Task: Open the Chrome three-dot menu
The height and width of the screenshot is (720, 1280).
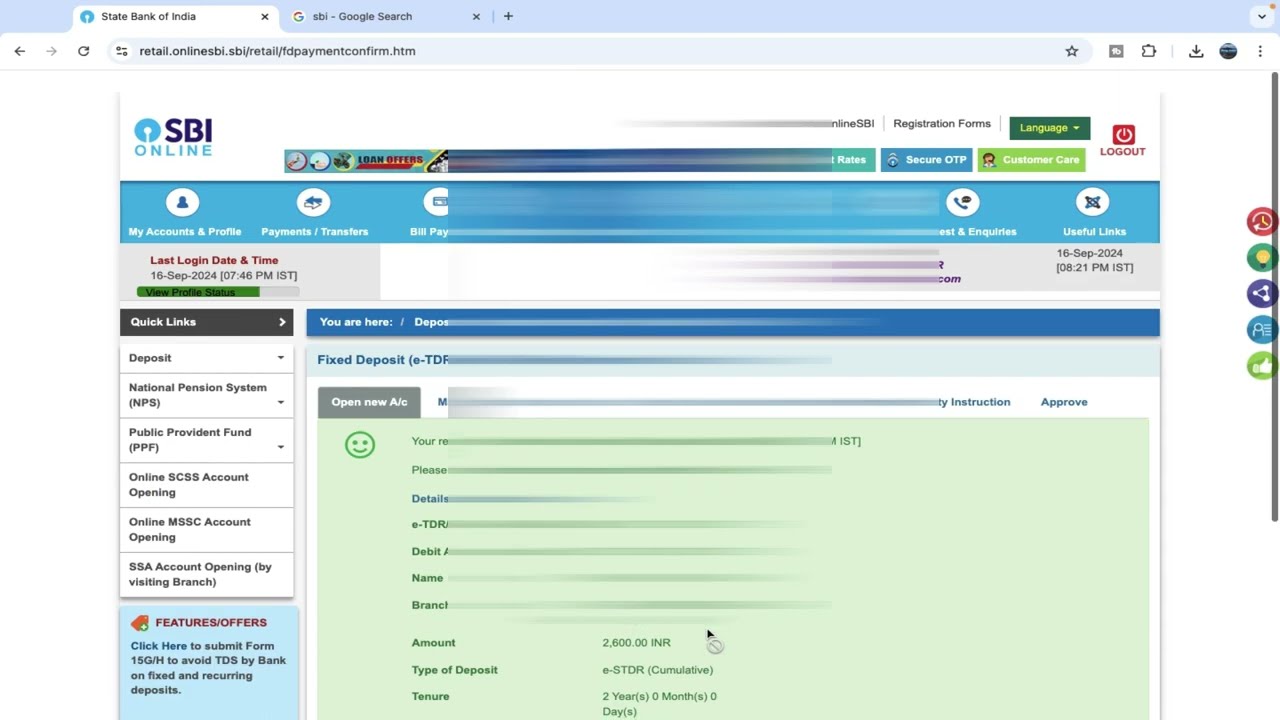Action: pos(1260,51)
